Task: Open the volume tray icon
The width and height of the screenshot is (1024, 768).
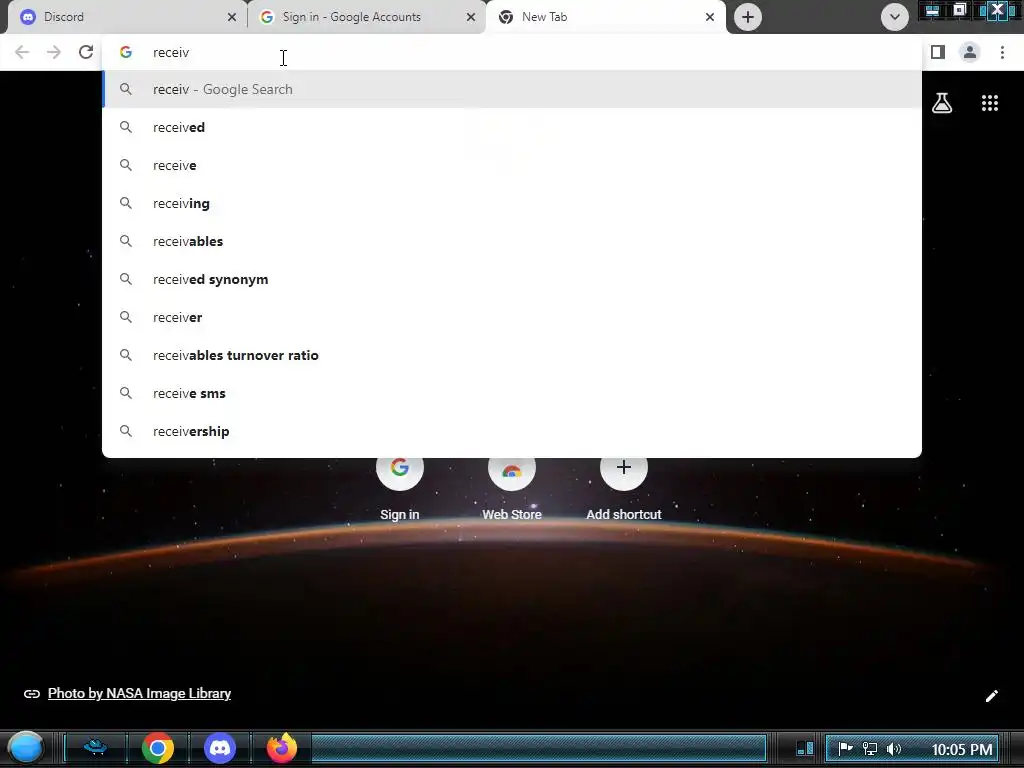Action: [893, 749]
